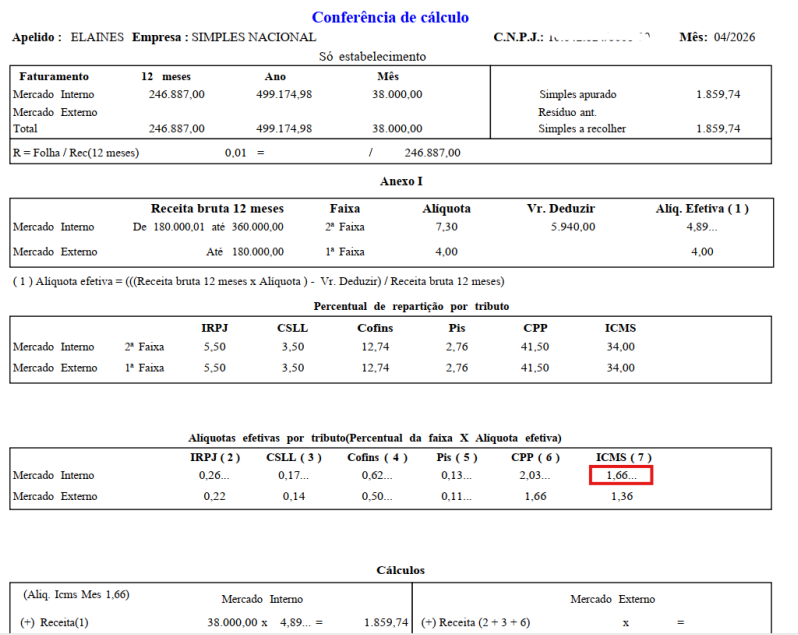The height and width of the screenshot is (635, 798).
Task: Select Mercado Interno CPP percentage 41,50
Action: tap(535, 347)
